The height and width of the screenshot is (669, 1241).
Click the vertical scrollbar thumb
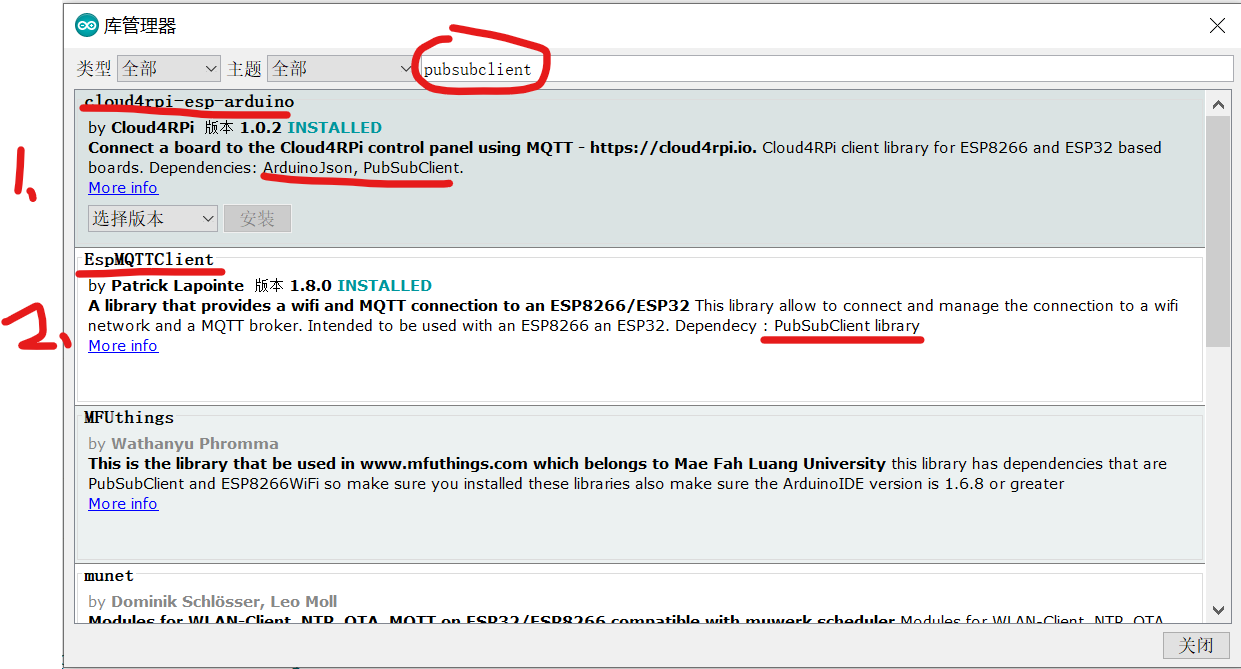[x=1217, y=231]
